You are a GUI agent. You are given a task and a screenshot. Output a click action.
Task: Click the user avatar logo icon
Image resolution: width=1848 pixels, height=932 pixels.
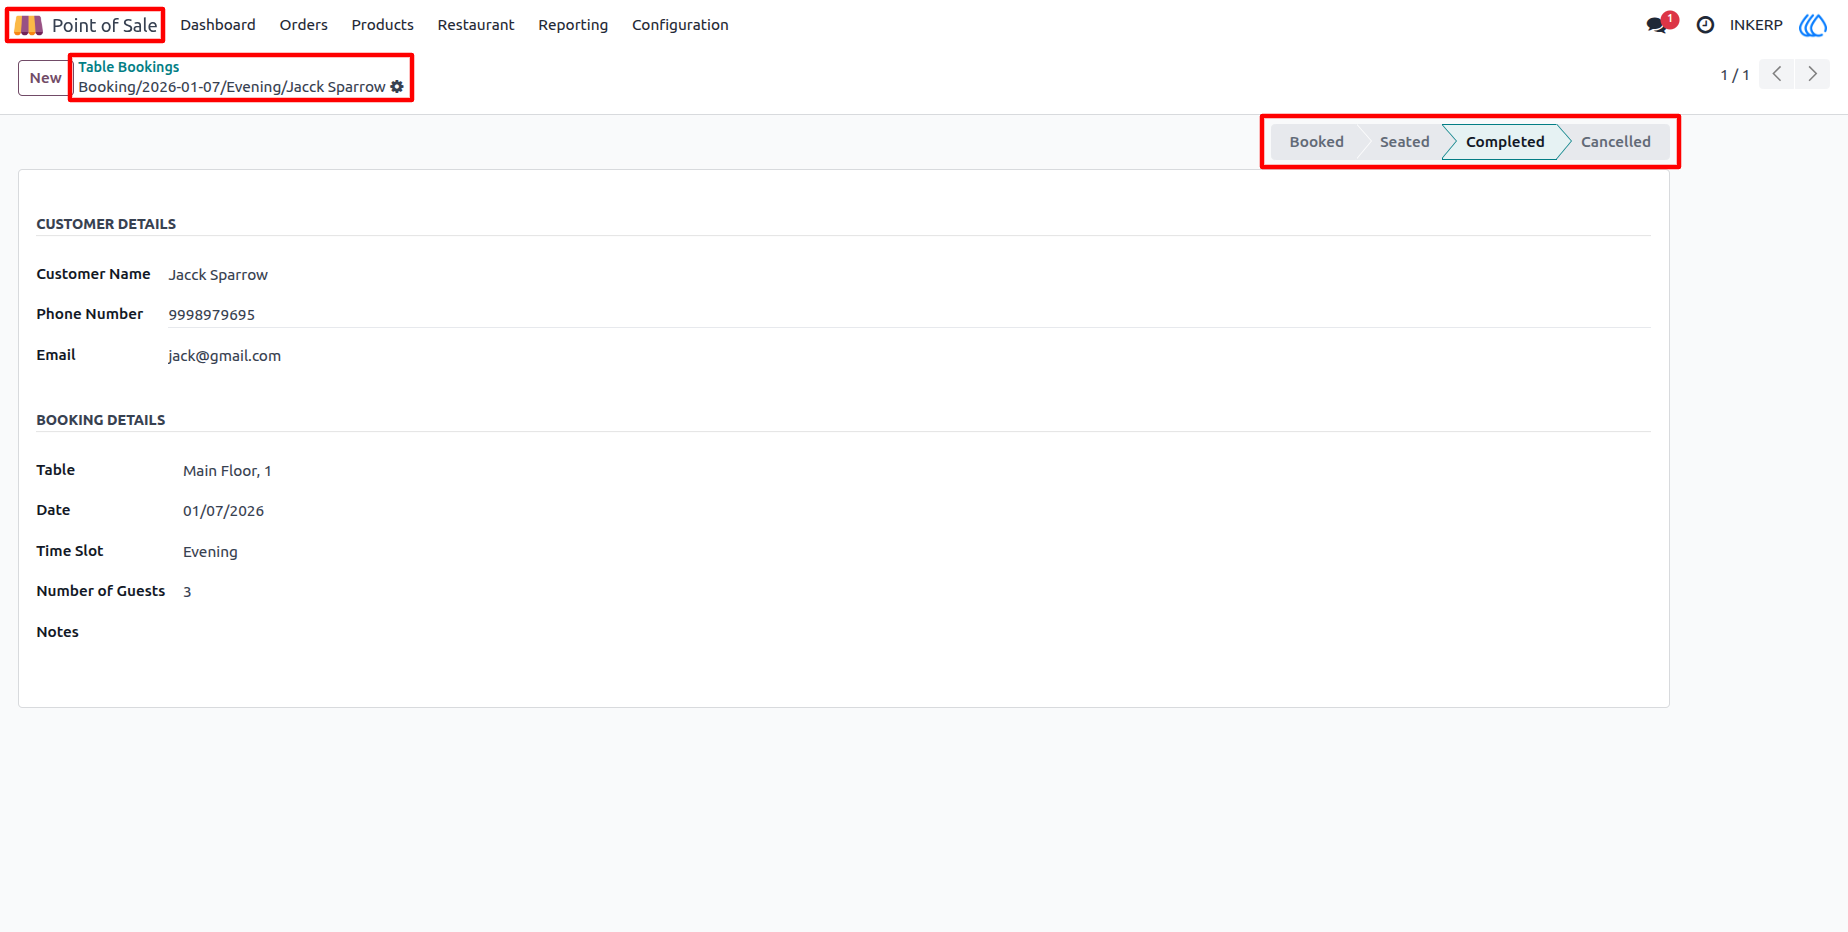tap(1813, 25)
